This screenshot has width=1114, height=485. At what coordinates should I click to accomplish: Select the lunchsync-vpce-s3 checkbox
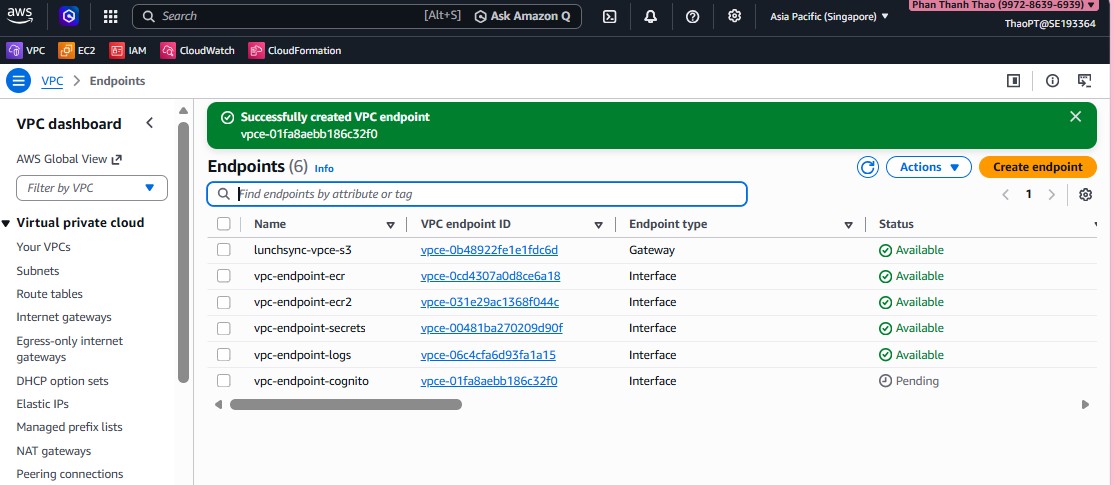(x=224, y=250)
